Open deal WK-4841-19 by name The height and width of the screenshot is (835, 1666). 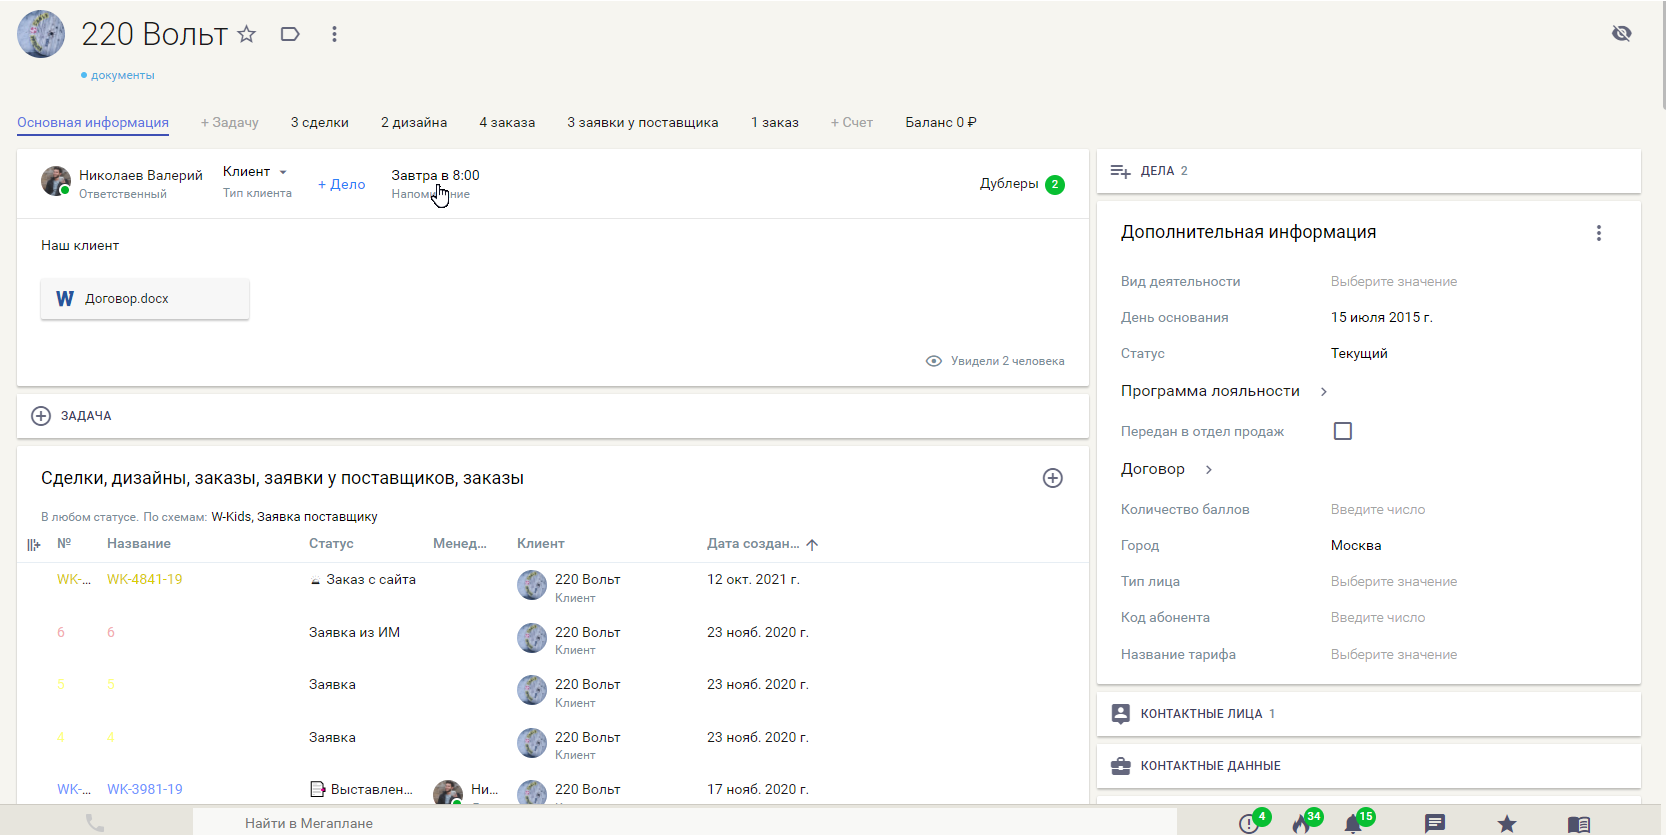click(x=145, y=580)
